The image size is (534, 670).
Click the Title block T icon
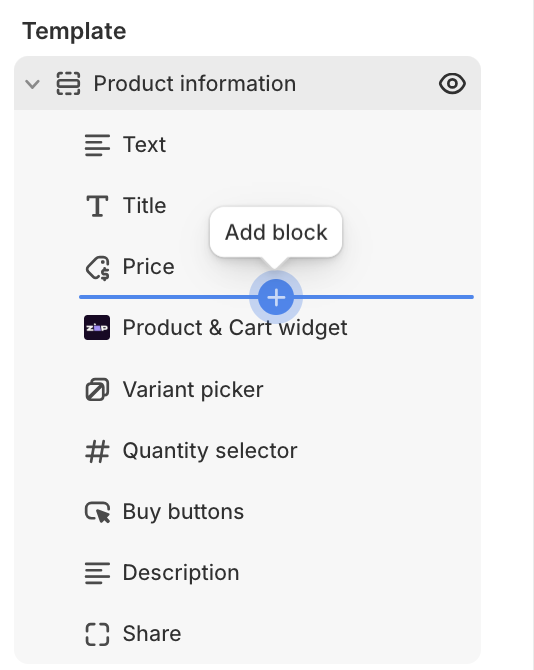(97, 206)
